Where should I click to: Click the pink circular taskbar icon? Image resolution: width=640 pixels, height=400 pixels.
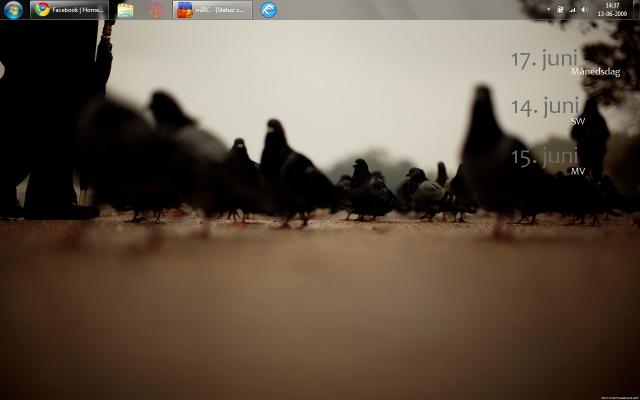tap(156, 10)
